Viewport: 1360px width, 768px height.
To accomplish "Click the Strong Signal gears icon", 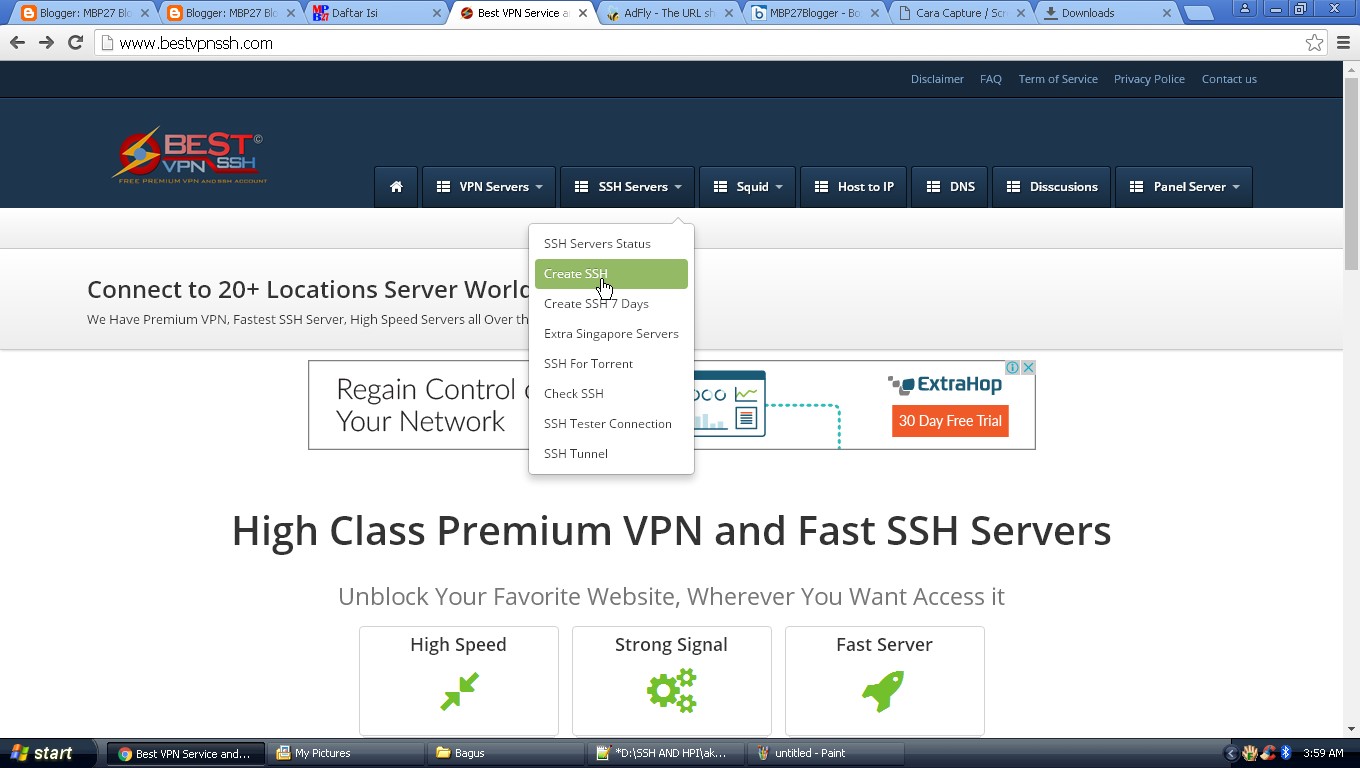I will 671,691.
